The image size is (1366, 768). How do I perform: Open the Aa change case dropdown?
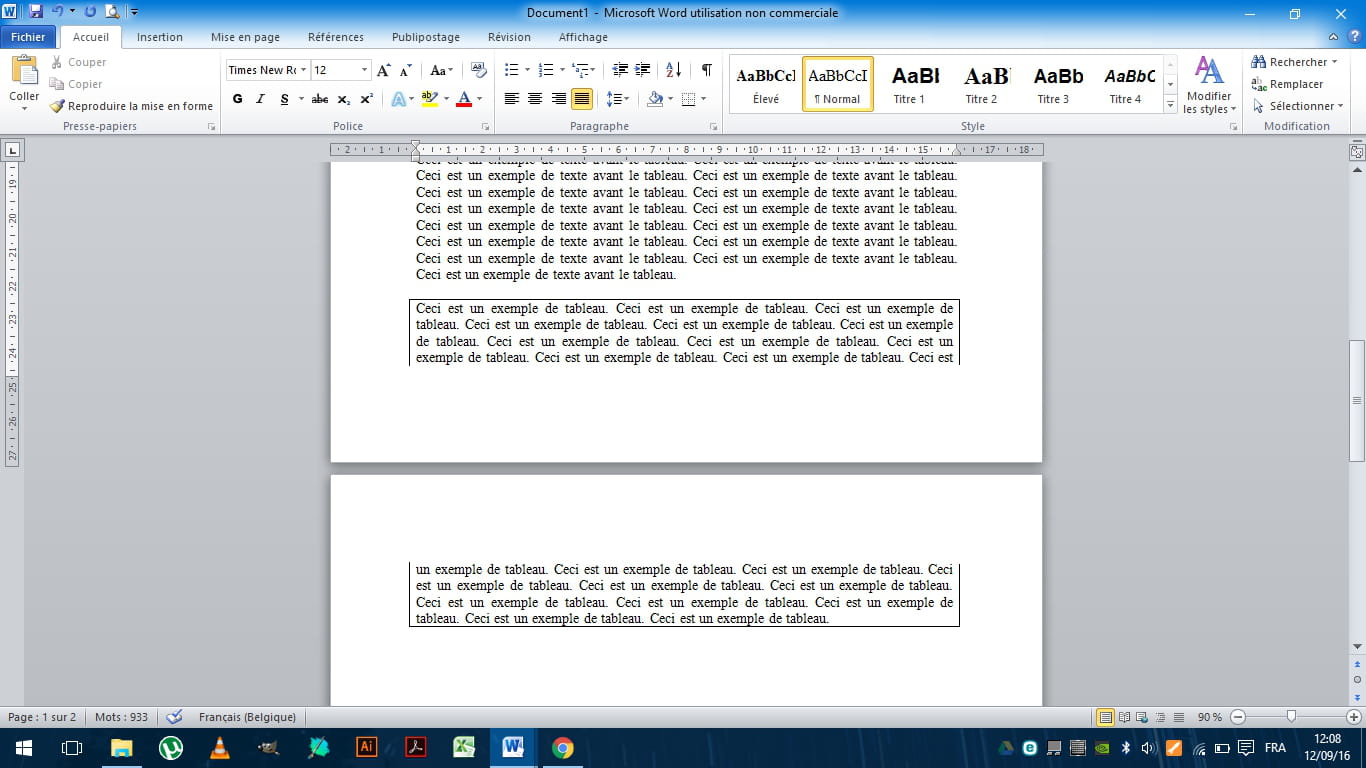(x=441, y=70)
